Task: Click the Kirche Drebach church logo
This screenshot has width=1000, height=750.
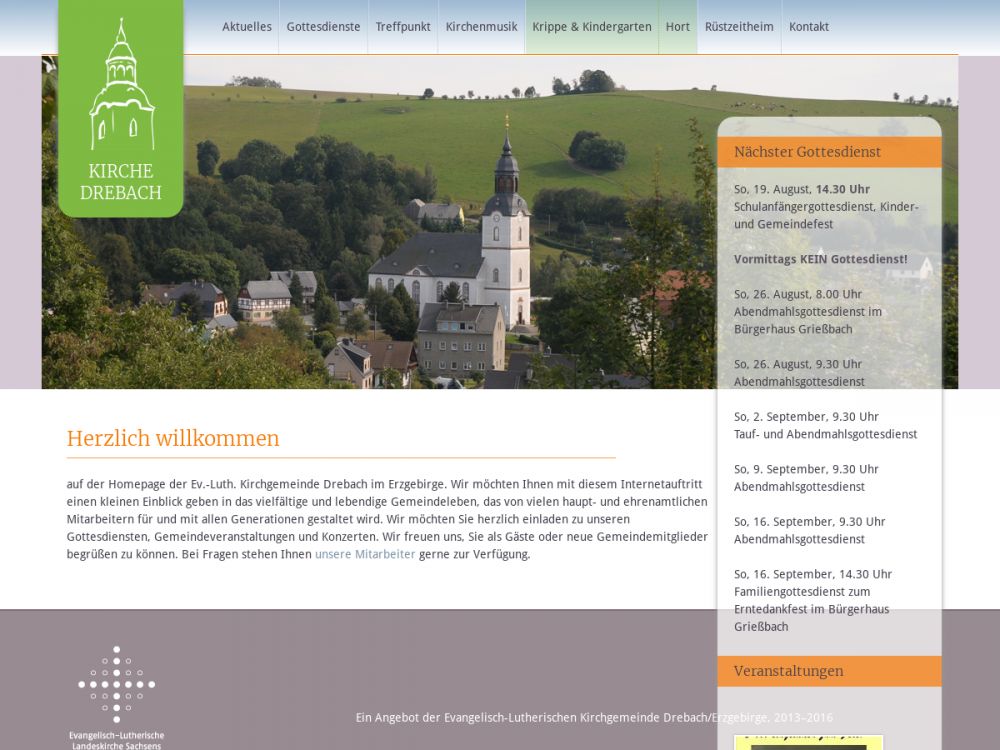Action: point(121,108)
